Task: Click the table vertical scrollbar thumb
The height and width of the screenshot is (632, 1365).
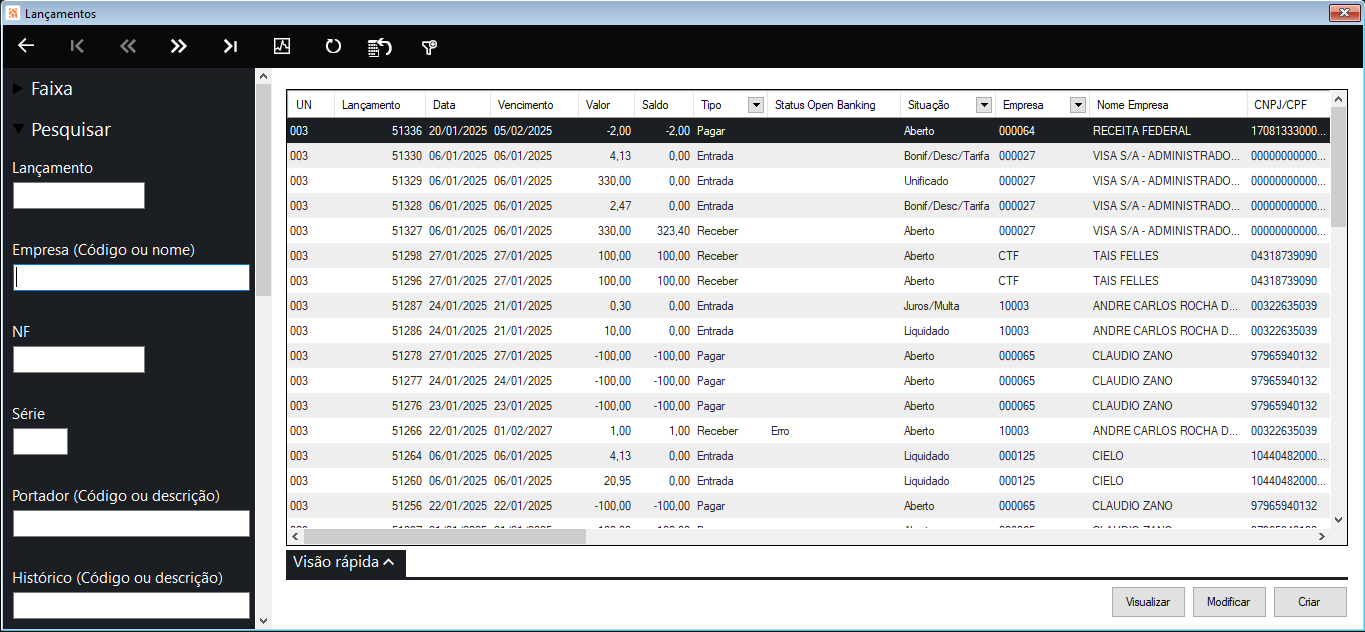Action: pyautogui.click(x=1339, y=167)
